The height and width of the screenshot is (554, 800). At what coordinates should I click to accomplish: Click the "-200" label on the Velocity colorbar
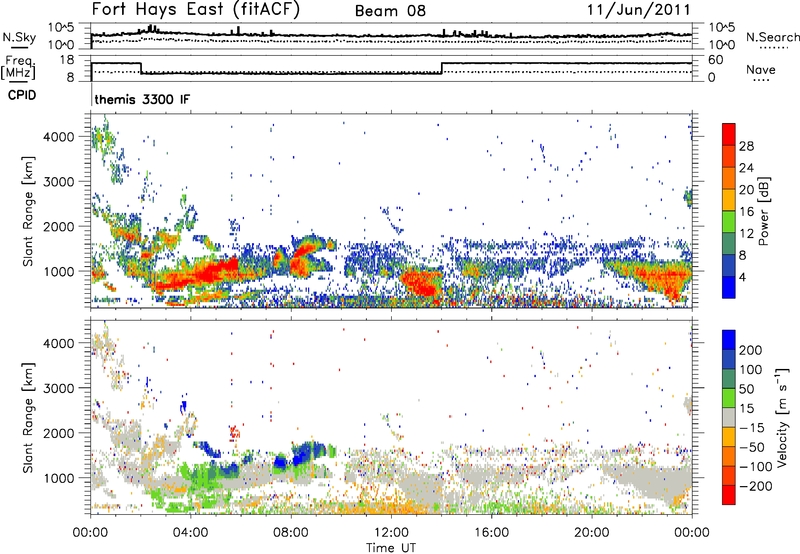755,486
